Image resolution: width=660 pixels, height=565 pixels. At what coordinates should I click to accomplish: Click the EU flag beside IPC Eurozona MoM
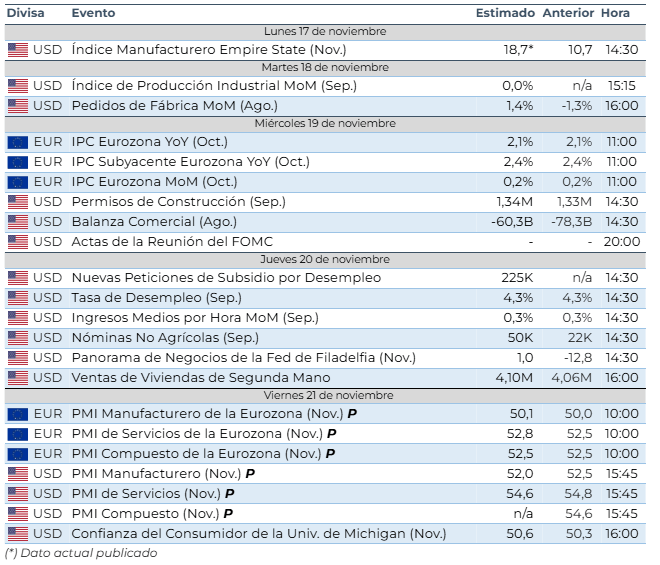[18, 181]
